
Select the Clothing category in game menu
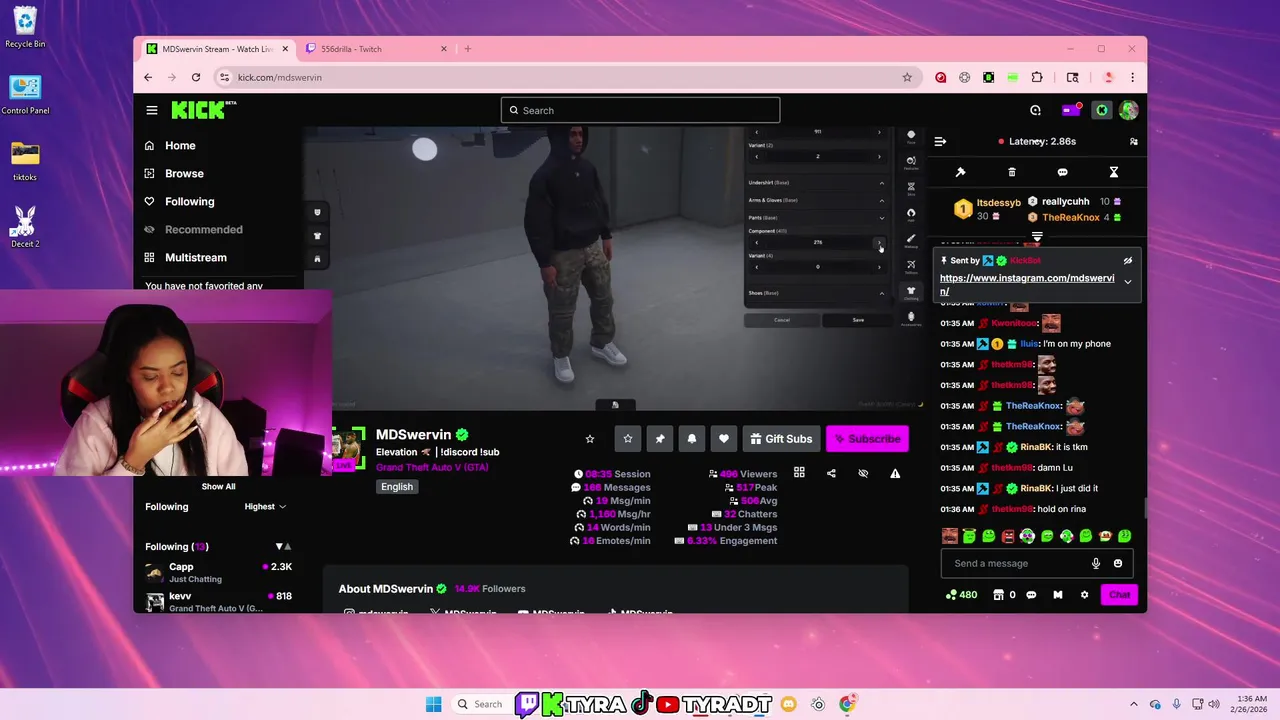click(x=911, y=292)
